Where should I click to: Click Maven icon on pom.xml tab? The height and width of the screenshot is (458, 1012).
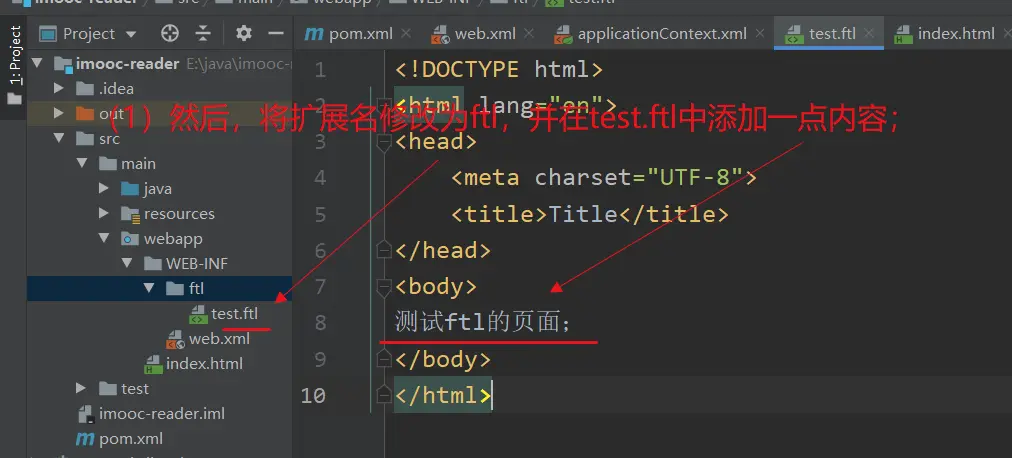(x=314, y=34)
